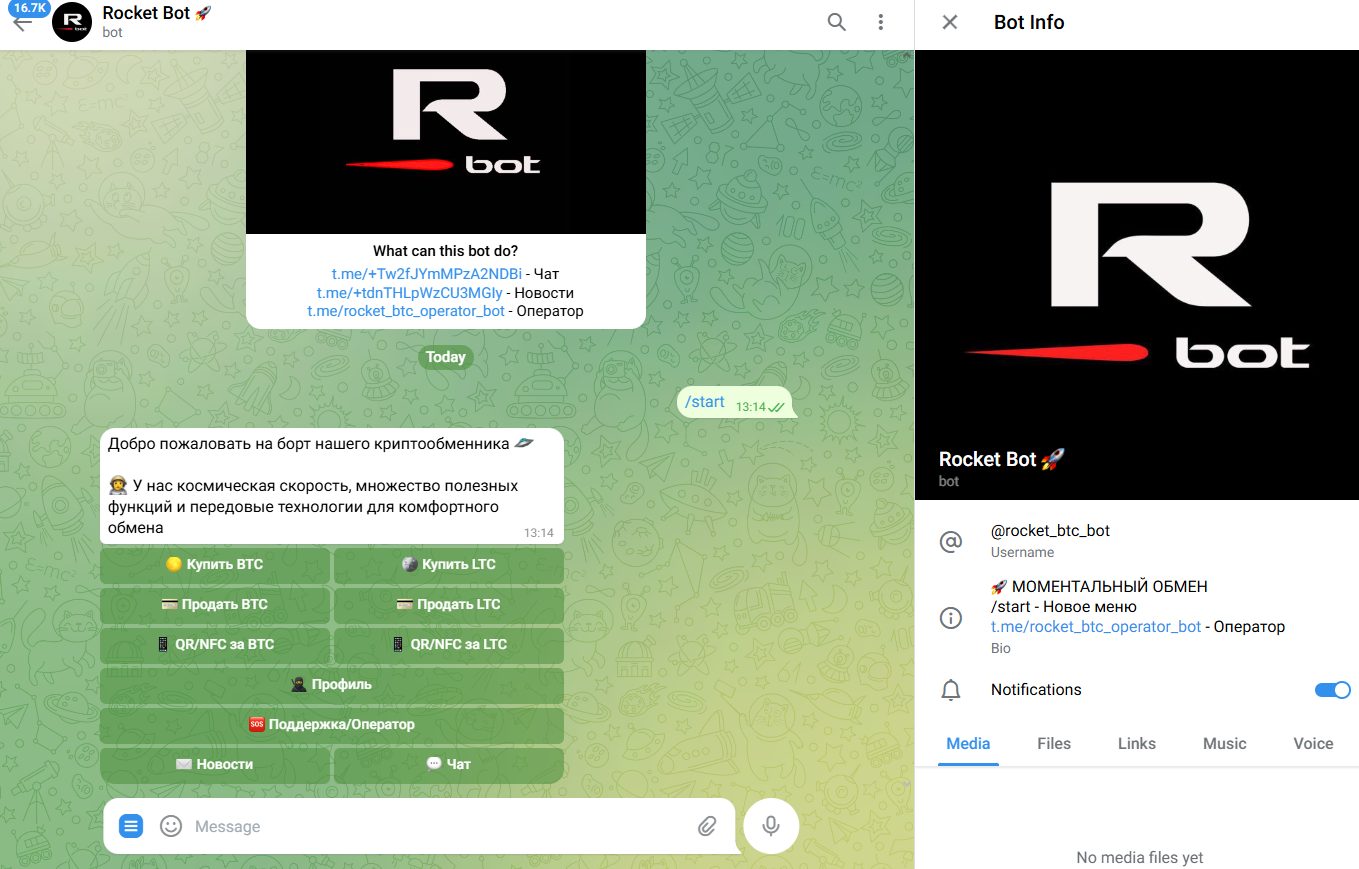Contact Поддержка/Оператор via bot button
Viewport: 1359px width, 869px height.
pyautogui.click(x=332, y=725)
